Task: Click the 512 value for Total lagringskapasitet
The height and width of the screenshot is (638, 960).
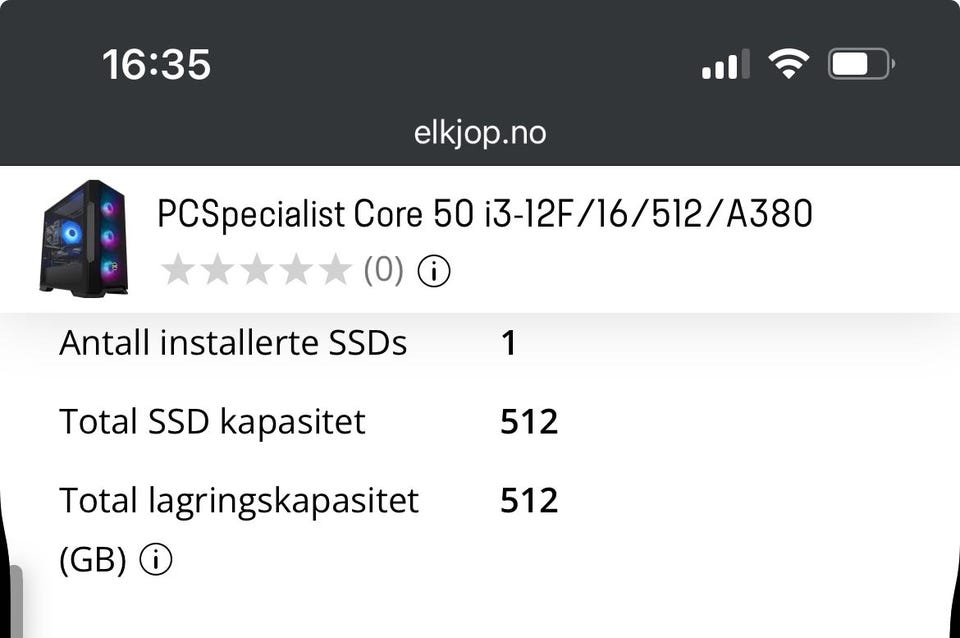Action: pyautogui.click(x=529, y=500)
